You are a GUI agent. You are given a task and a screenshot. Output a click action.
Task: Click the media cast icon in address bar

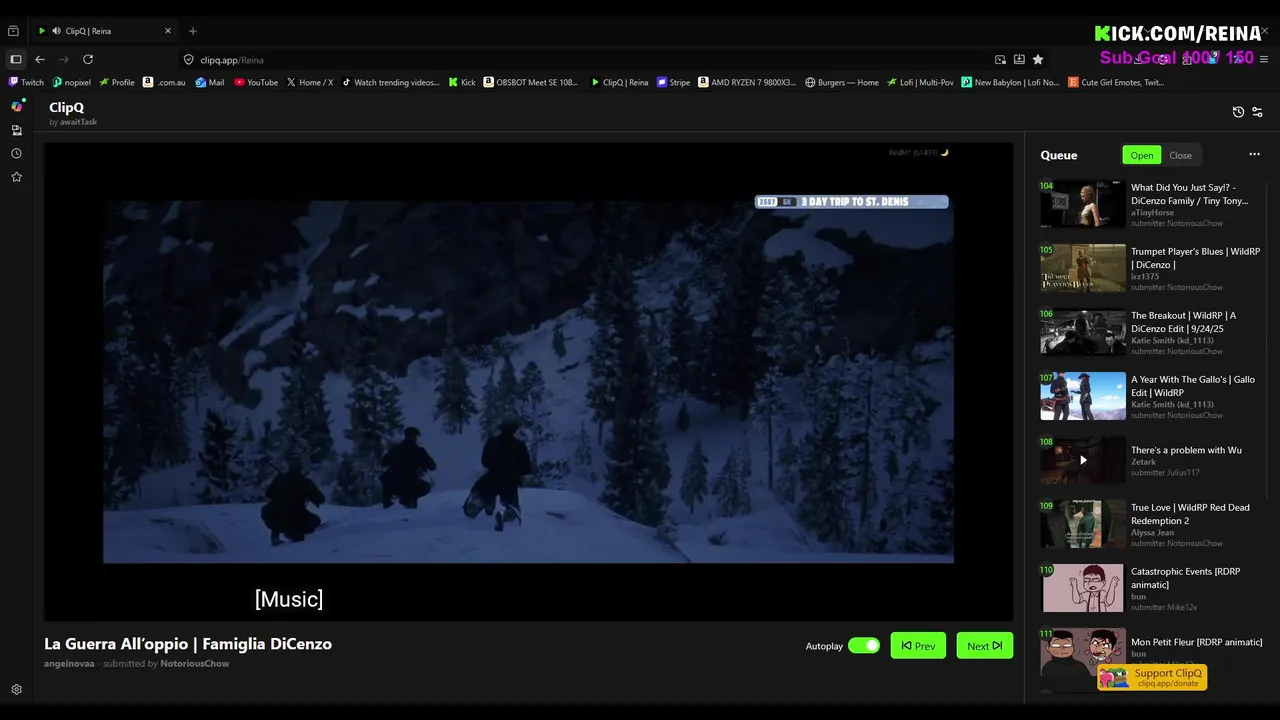pyautogui.click(x=1000, y=59)
